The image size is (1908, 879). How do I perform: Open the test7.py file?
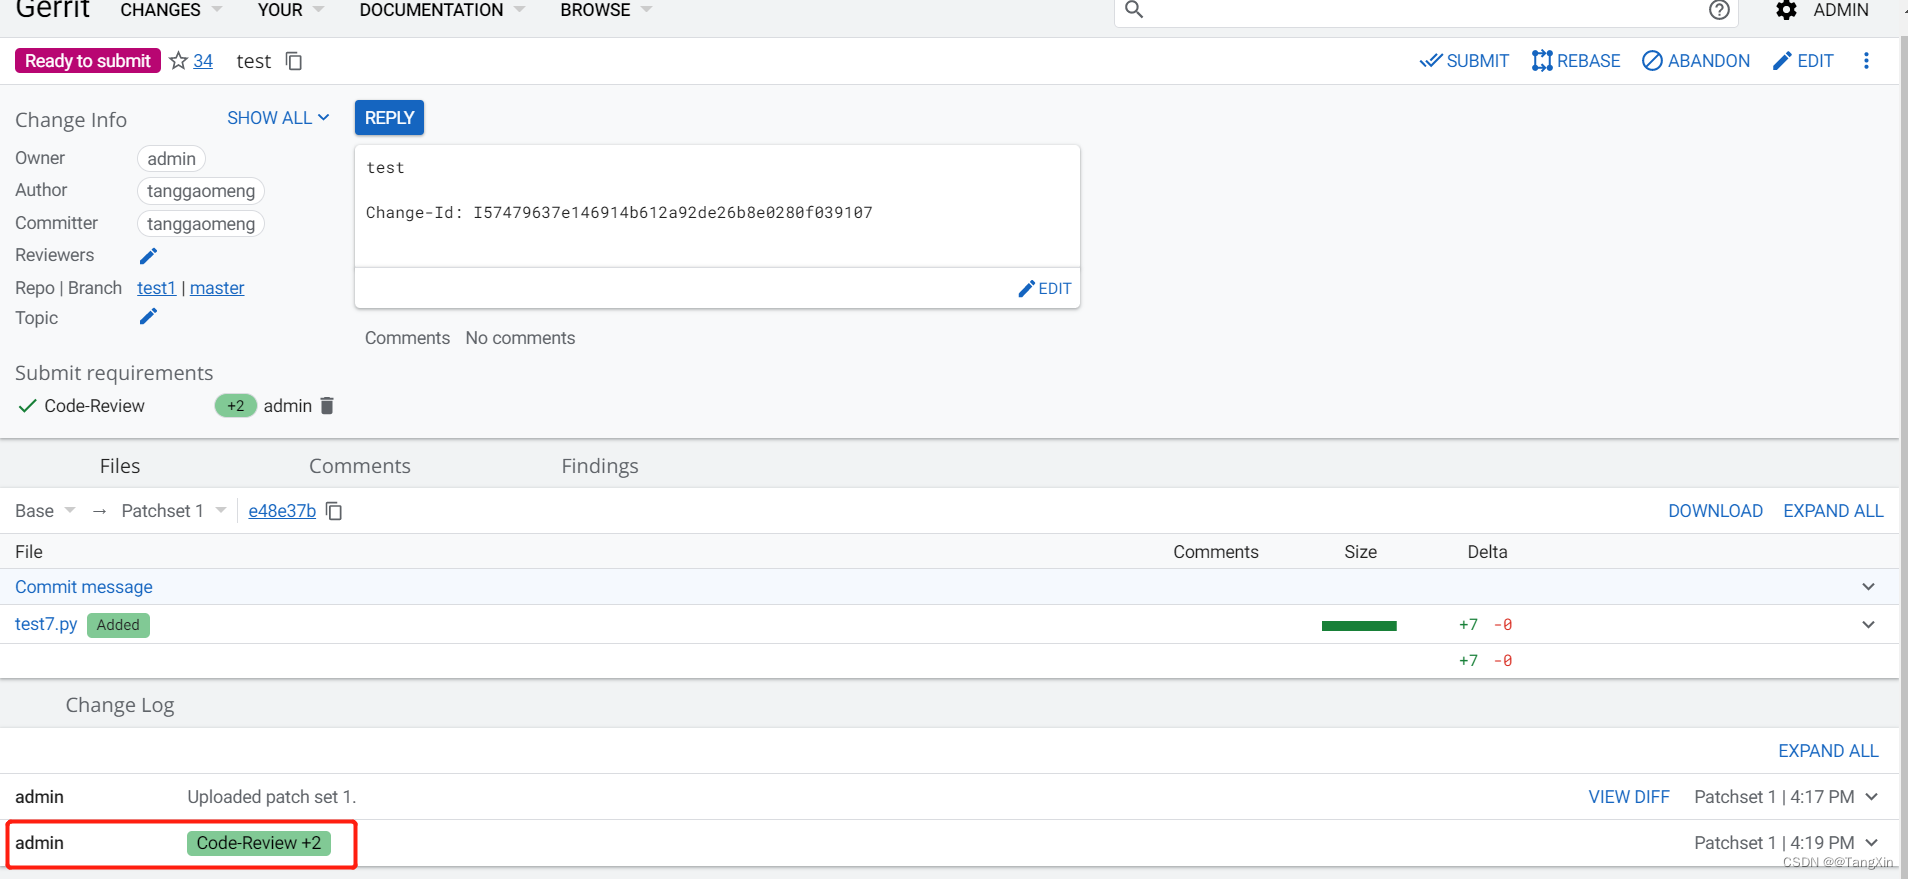(46, 624)
